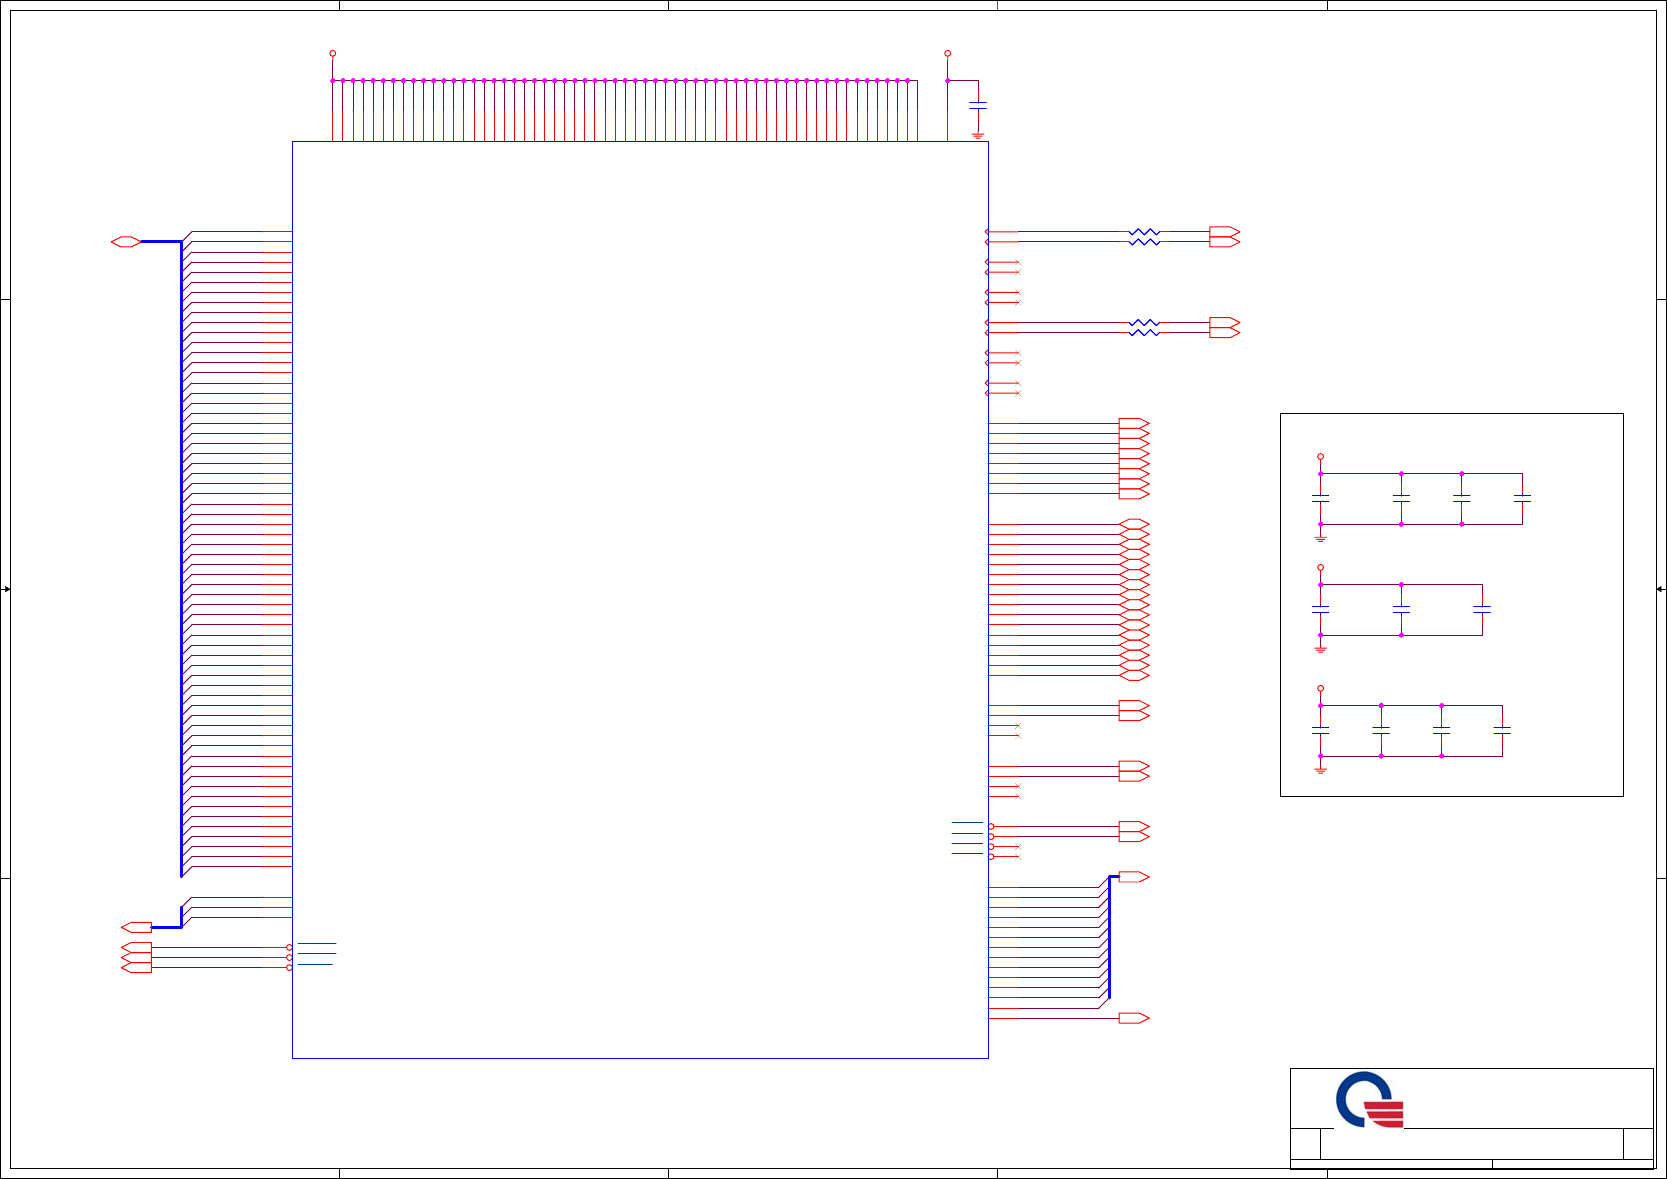1667x1179 pixels.
Task: Select the rightmost capacitor in the top bank
Action: click(1522, 498)
